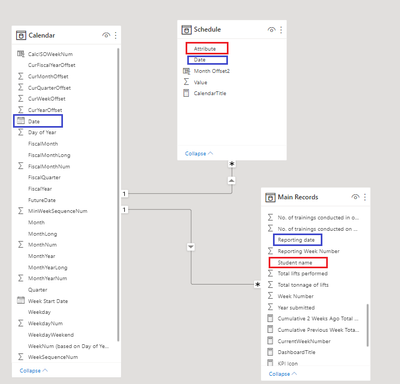Select the FiscalMonth field
The width and height of the screenshot is (400, 384).
point(43,144)
